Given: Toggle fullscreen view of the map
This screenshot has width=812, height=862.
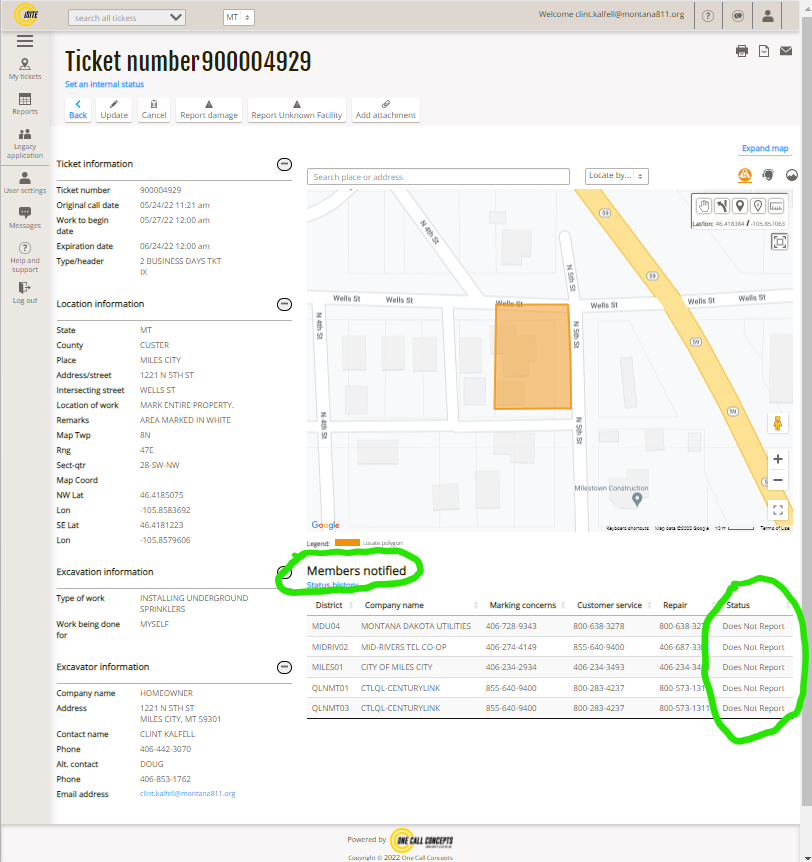Looking at the screenshot, I should [x=777, y=510].
